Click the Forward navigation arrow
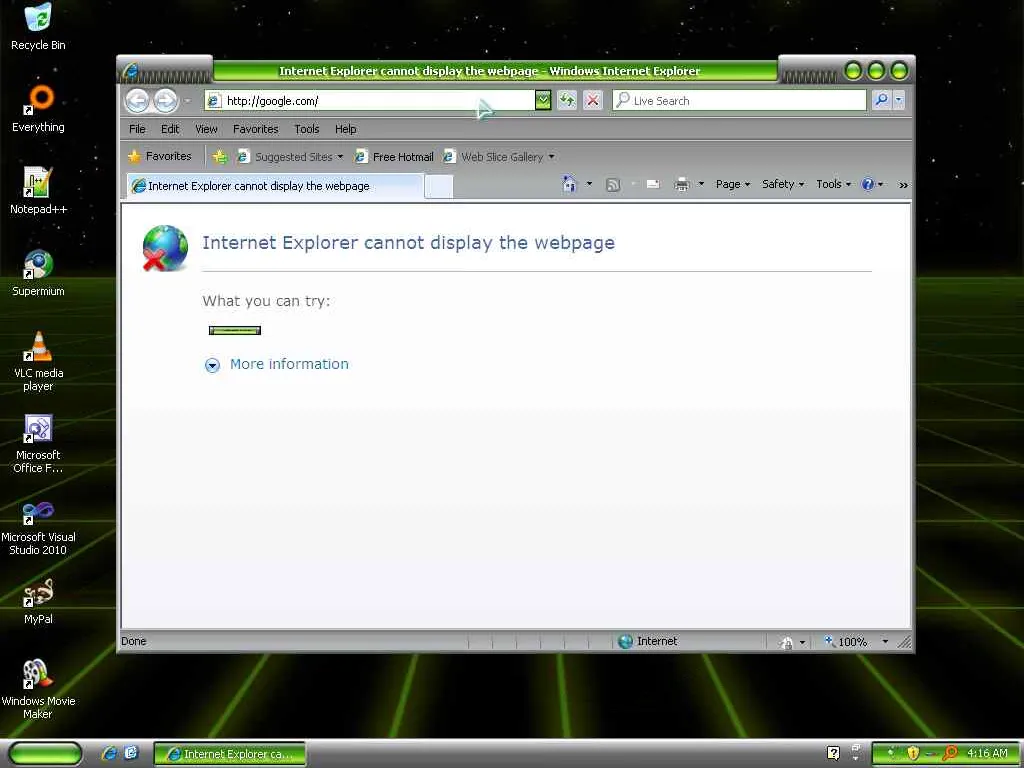Image resolution: width=1024 pixels, height=768 pixels. point(166,101)
